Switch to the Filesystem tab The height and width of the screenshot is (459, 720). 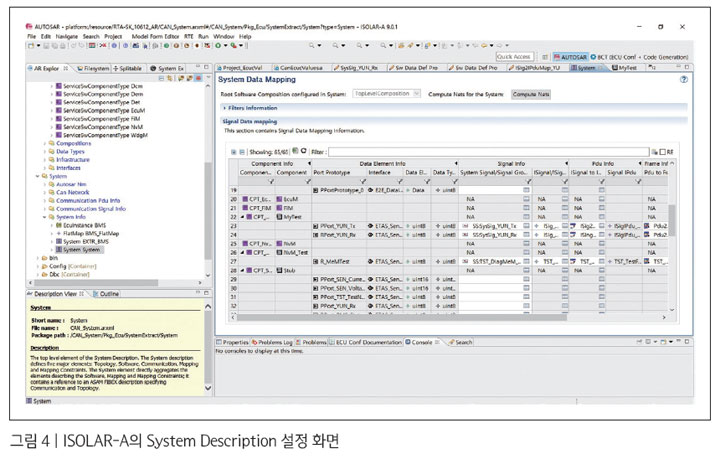93,68
